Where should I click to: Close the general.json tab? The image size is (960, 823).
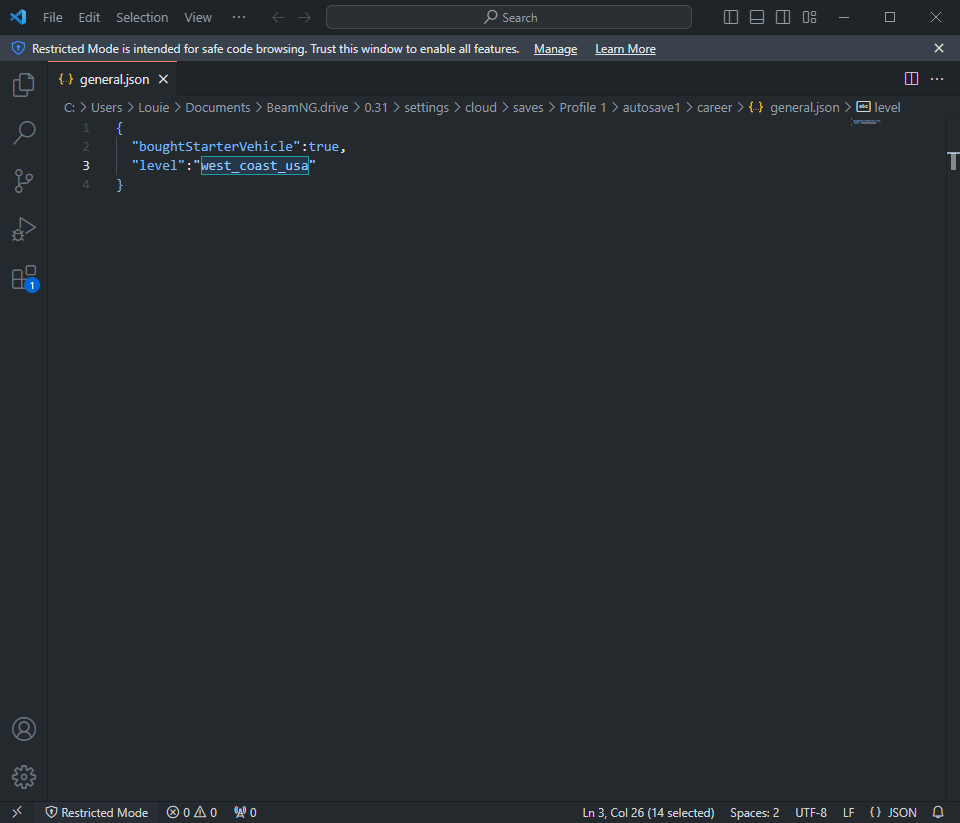[x=163, y=79]
